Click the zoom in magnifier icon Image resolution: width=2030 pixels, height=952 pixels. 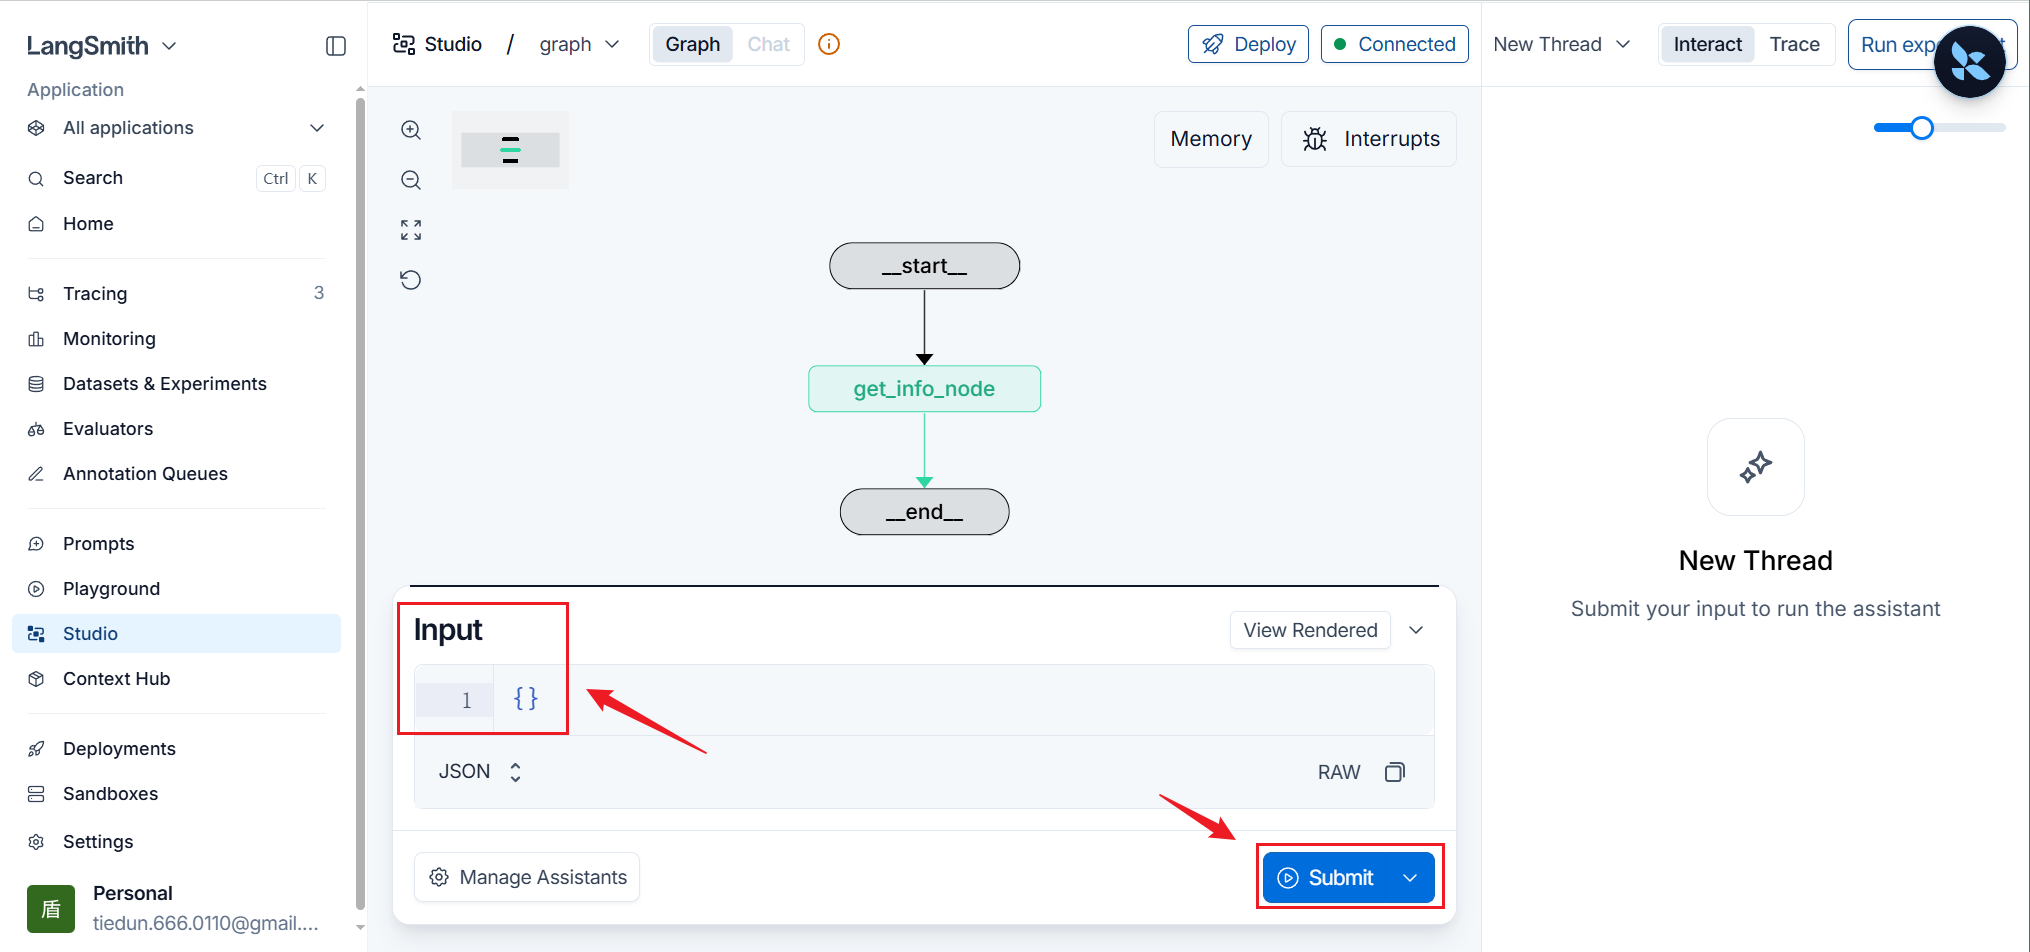[411, 130]
